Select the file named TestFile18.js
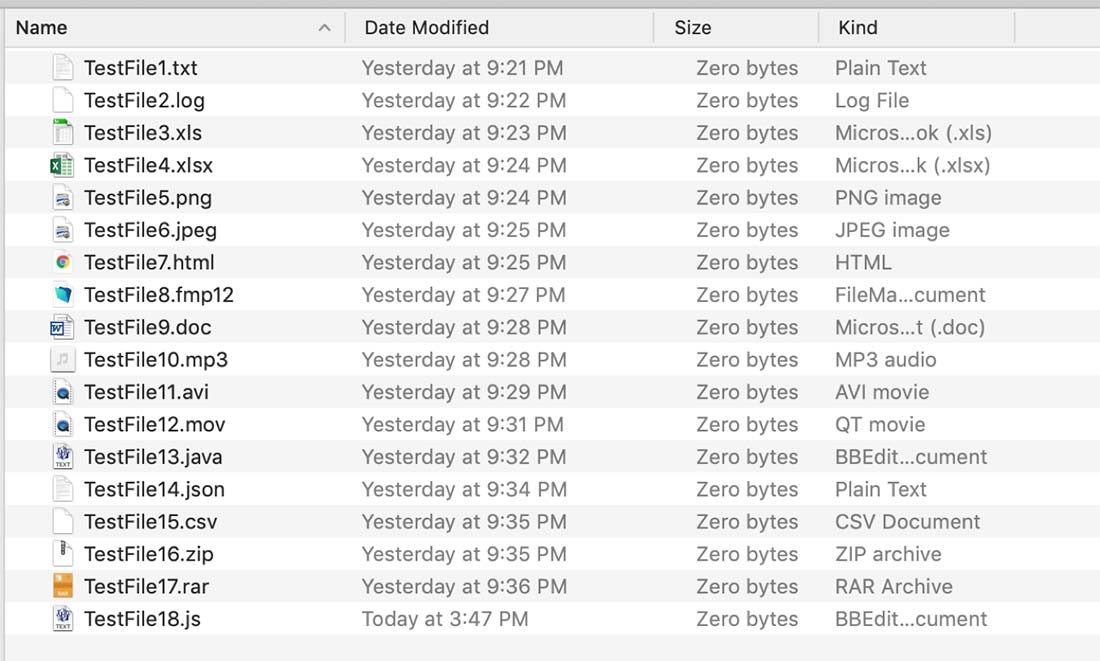 tap(142, 619)
